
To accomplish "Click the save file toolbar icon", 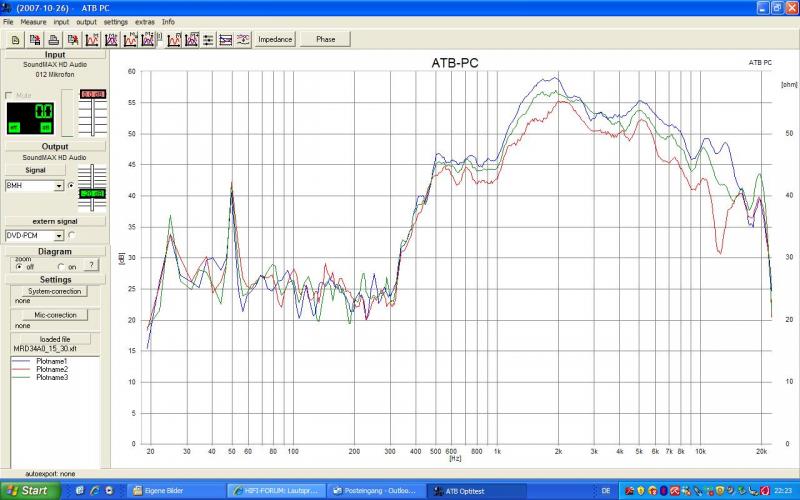I will pos(35,39).
